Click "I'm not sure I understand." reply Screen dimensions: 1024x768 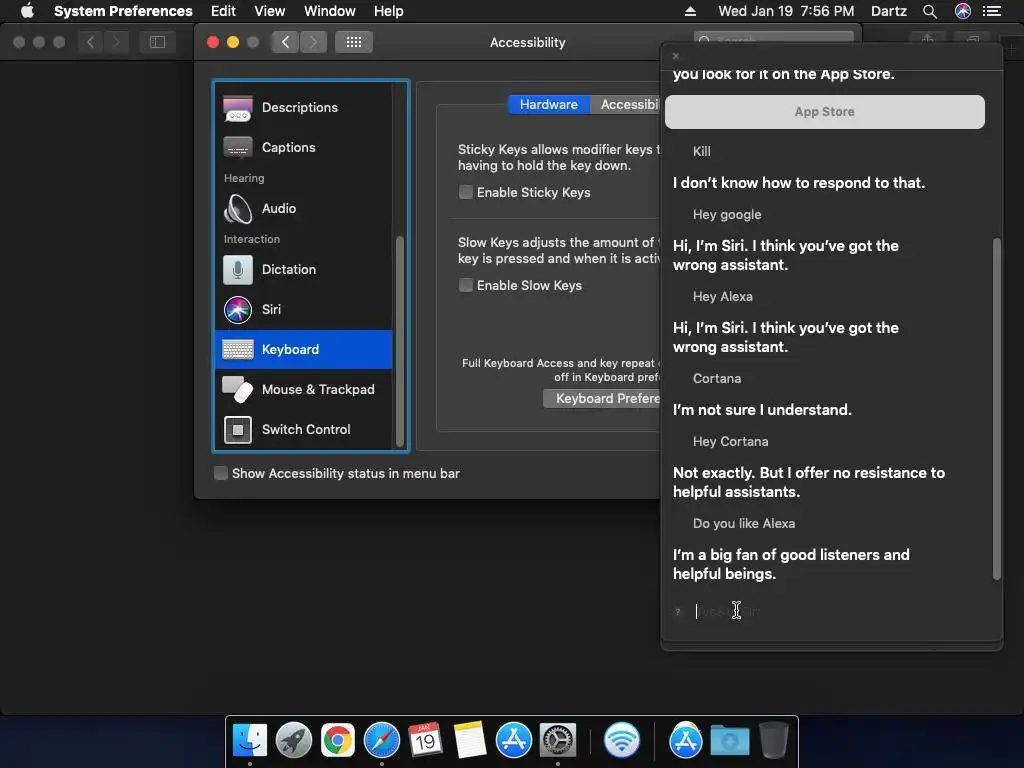tap(762, 410)
